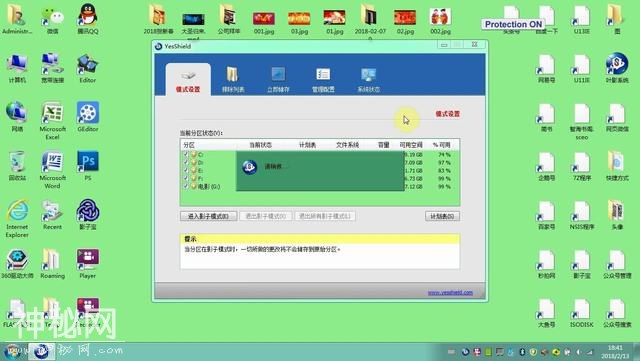Image resolution: width=640 pixels, height=361 pixels.
Task: Toggle the E: partition checkbox
Action: (x=186, y=170)
